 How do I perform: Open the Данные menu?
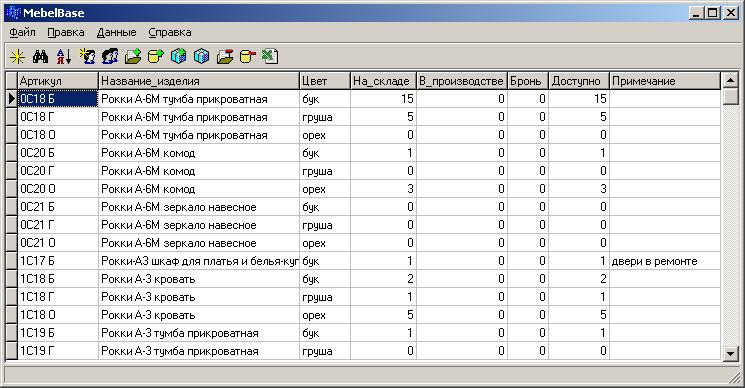pos(116,32)
